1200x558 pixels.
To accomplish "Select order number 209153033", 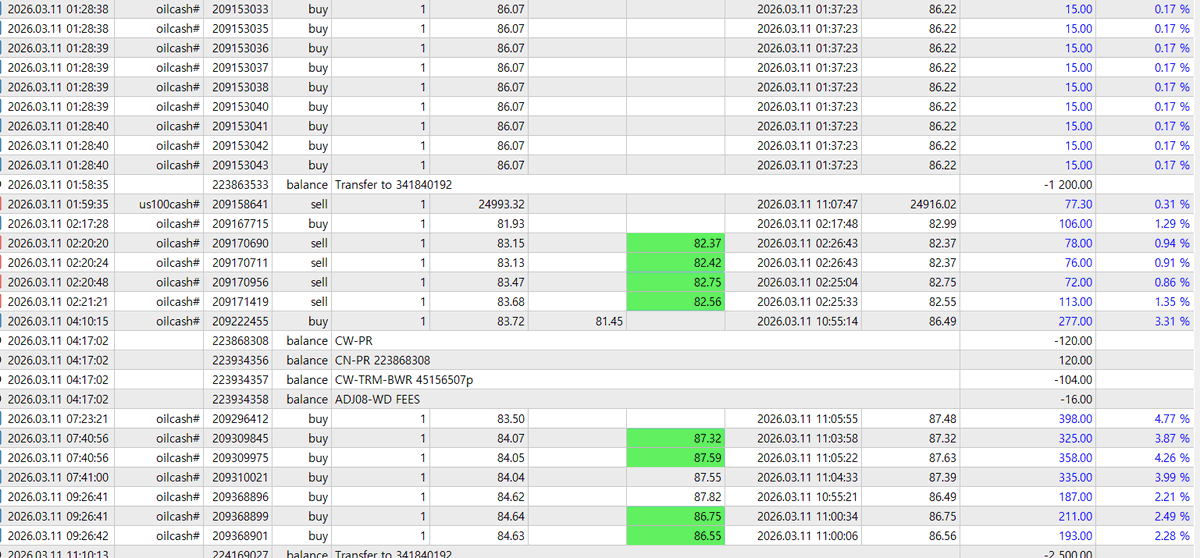I will [x=240, y=9].
